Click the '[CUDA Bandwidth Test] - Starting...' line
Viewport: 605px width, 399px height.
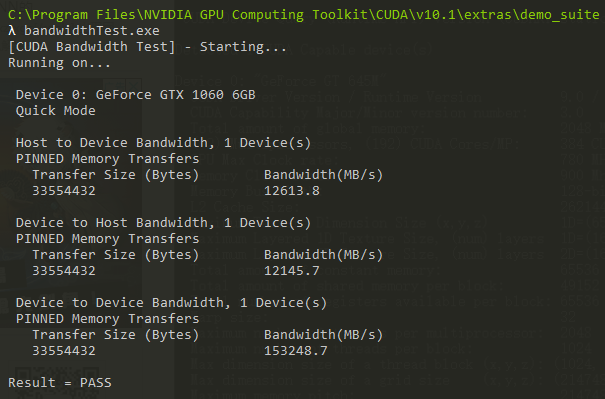147,47
